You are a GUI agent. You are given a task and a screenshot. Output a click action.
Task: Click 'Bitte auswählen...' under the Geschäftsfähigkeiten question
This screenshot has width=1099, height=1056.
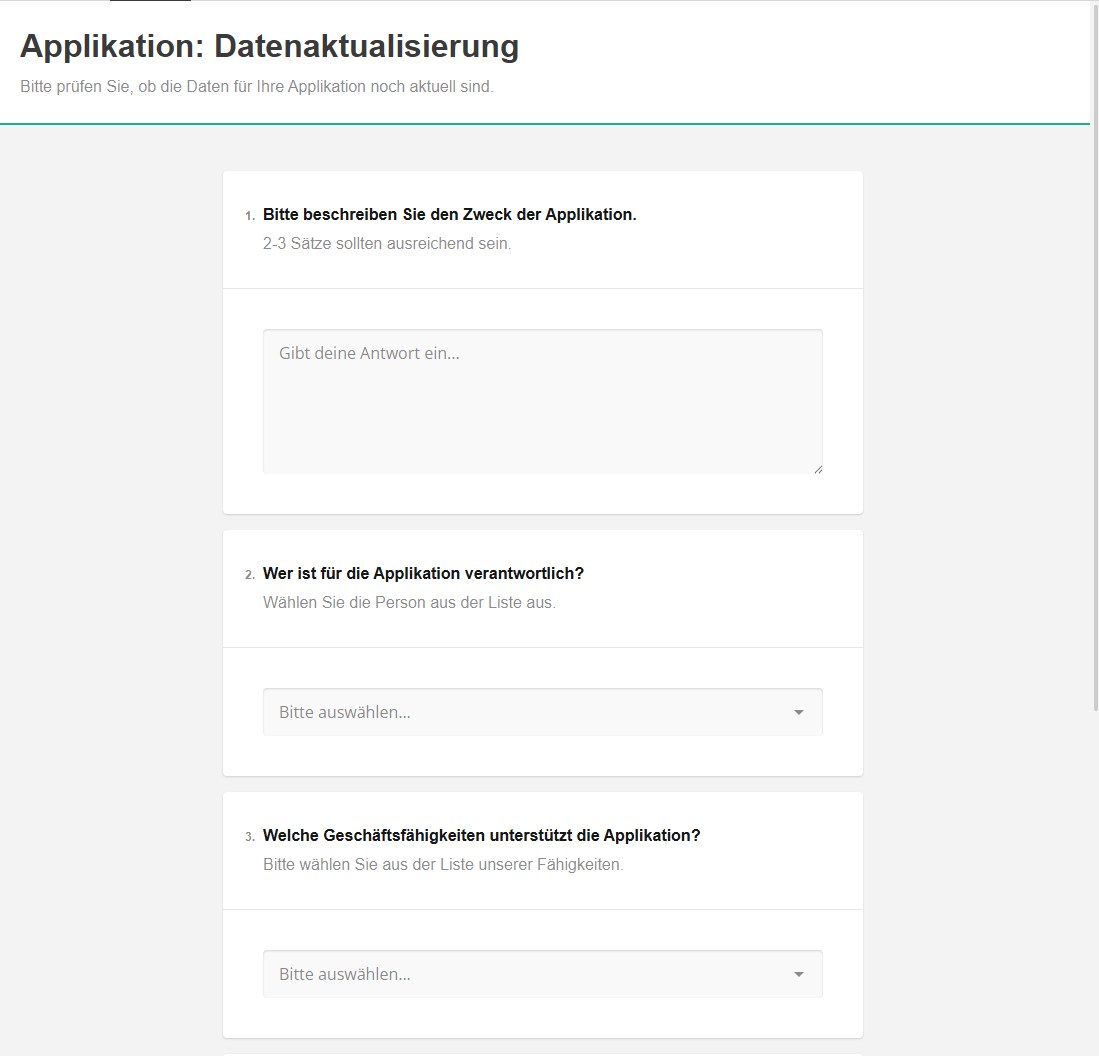click(x=345, y=974)
